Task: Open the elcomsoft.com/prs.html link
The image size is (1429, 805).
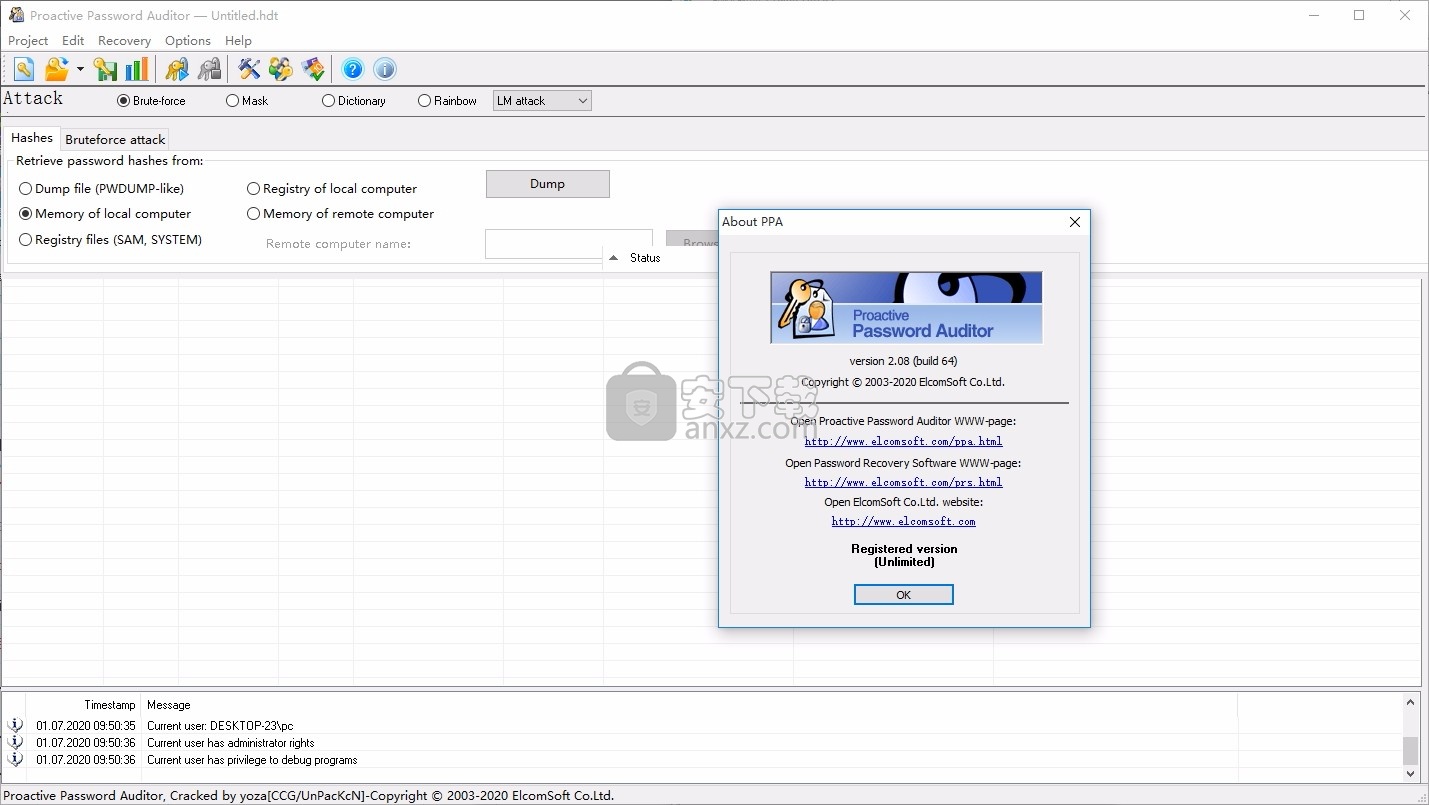Action: (x=903, y=482)
